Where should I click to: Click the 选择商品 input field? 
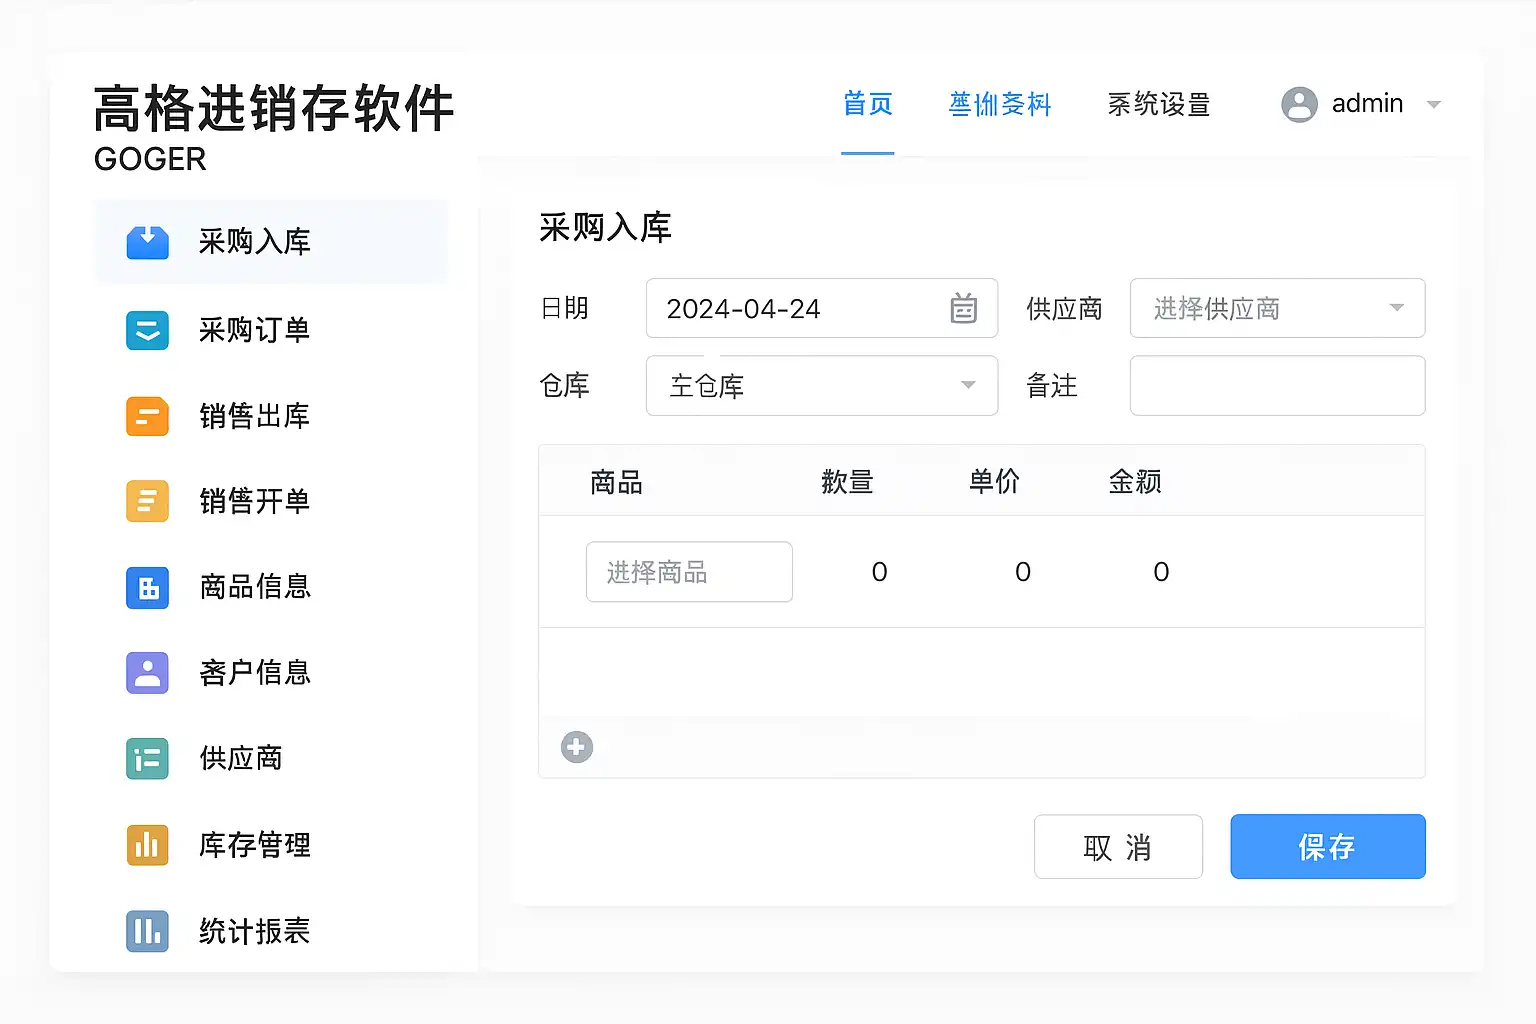coord(689,572)
